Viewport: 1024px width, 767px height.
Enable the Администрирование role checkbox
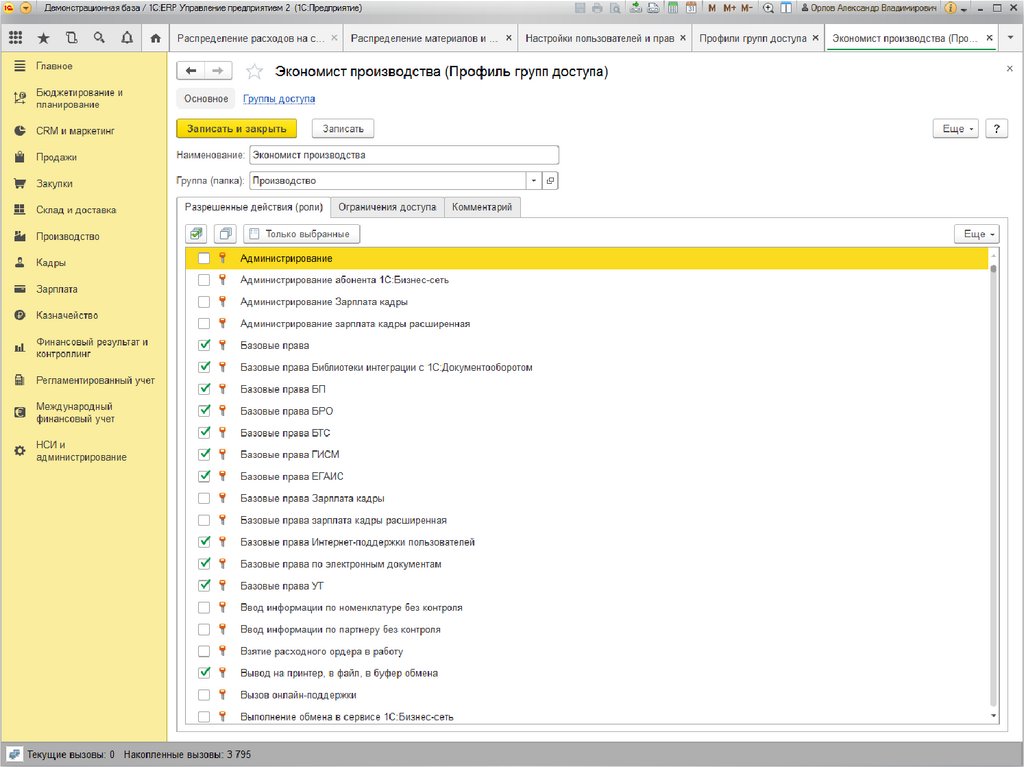coord(204,259)
